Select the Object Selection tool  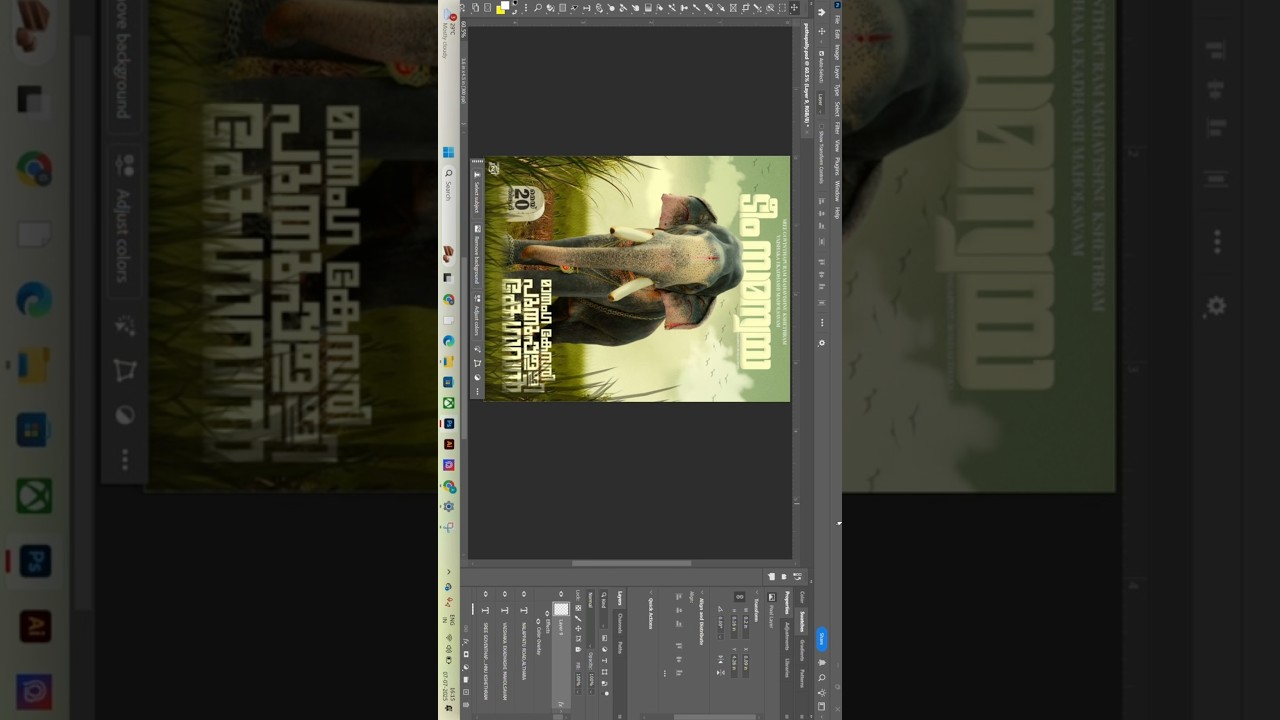point(758,7)
